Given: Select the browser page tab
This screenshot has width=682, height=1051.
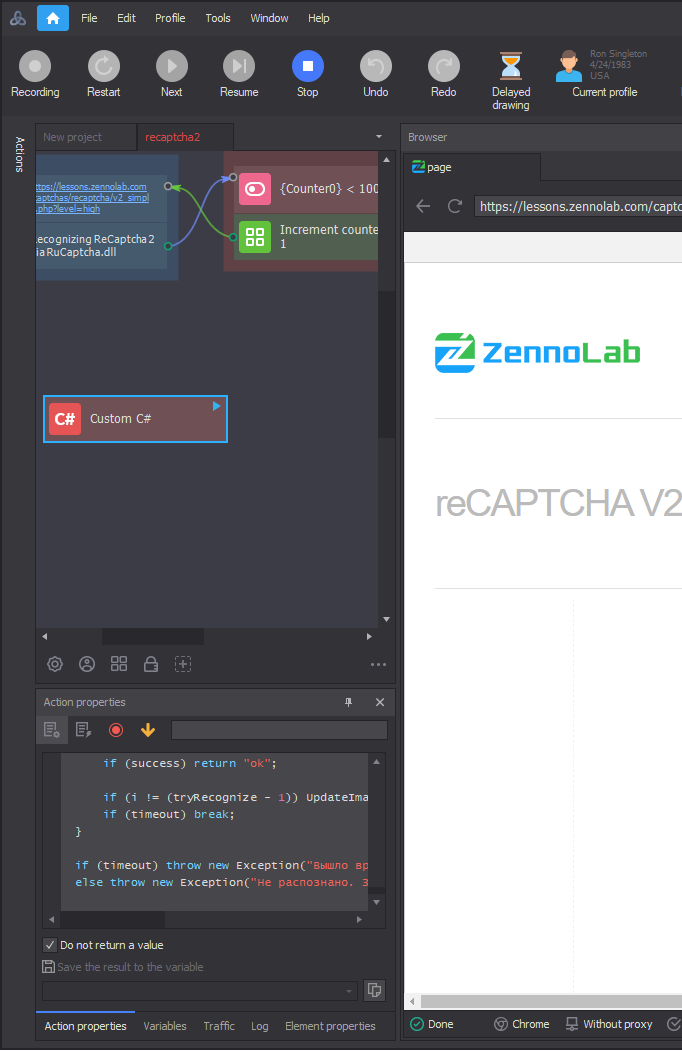Looking at the screenshot, I should [x=472, y=167].
